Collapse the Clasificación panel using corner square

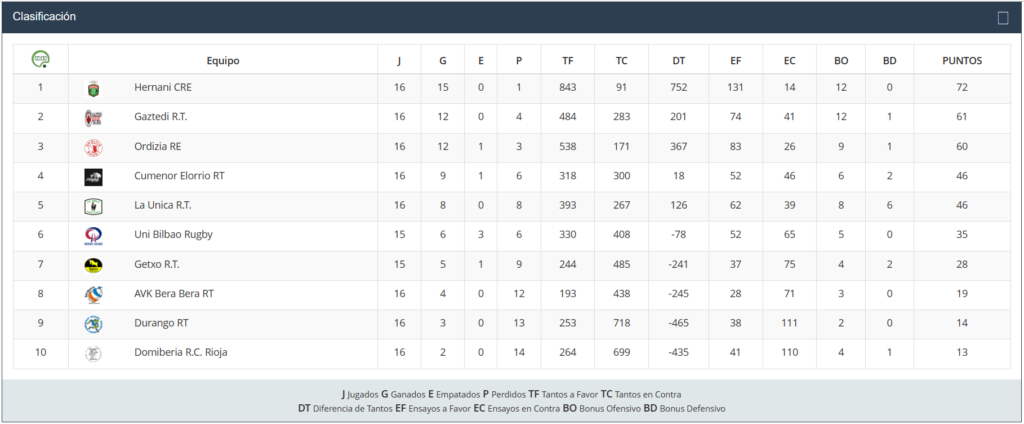point(1003,17)
